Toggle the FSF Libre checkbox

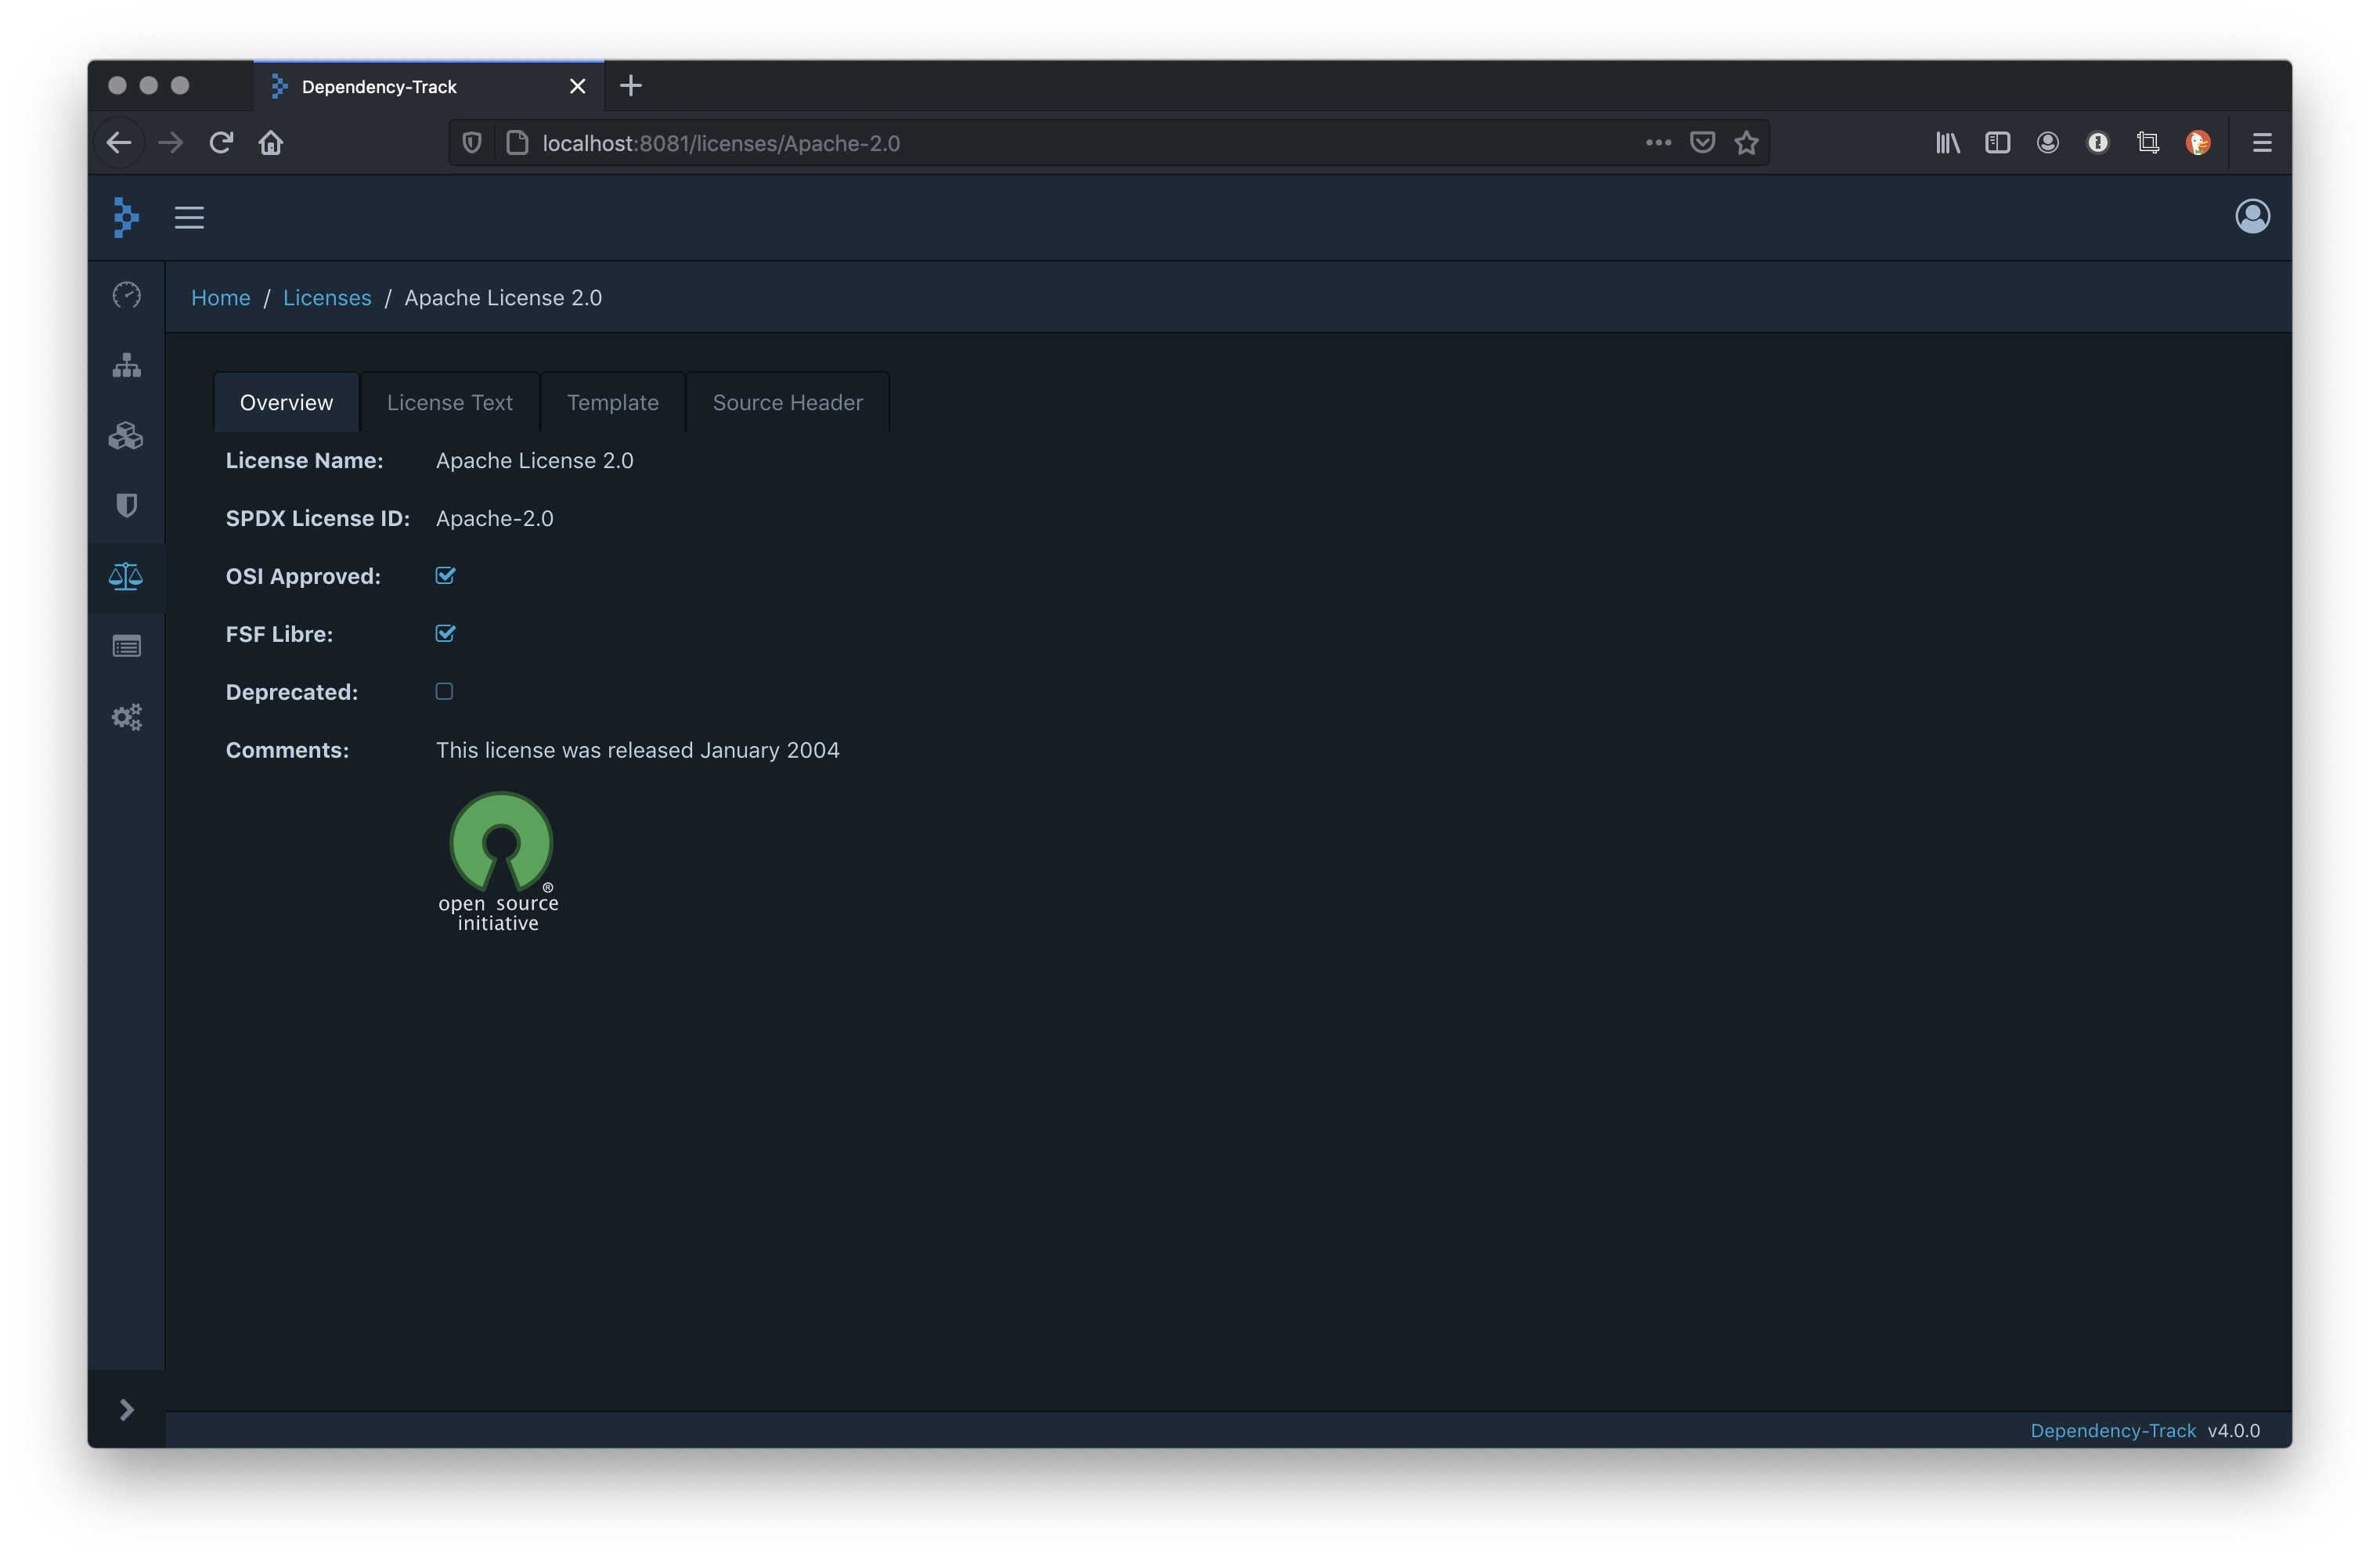point(445,633)
